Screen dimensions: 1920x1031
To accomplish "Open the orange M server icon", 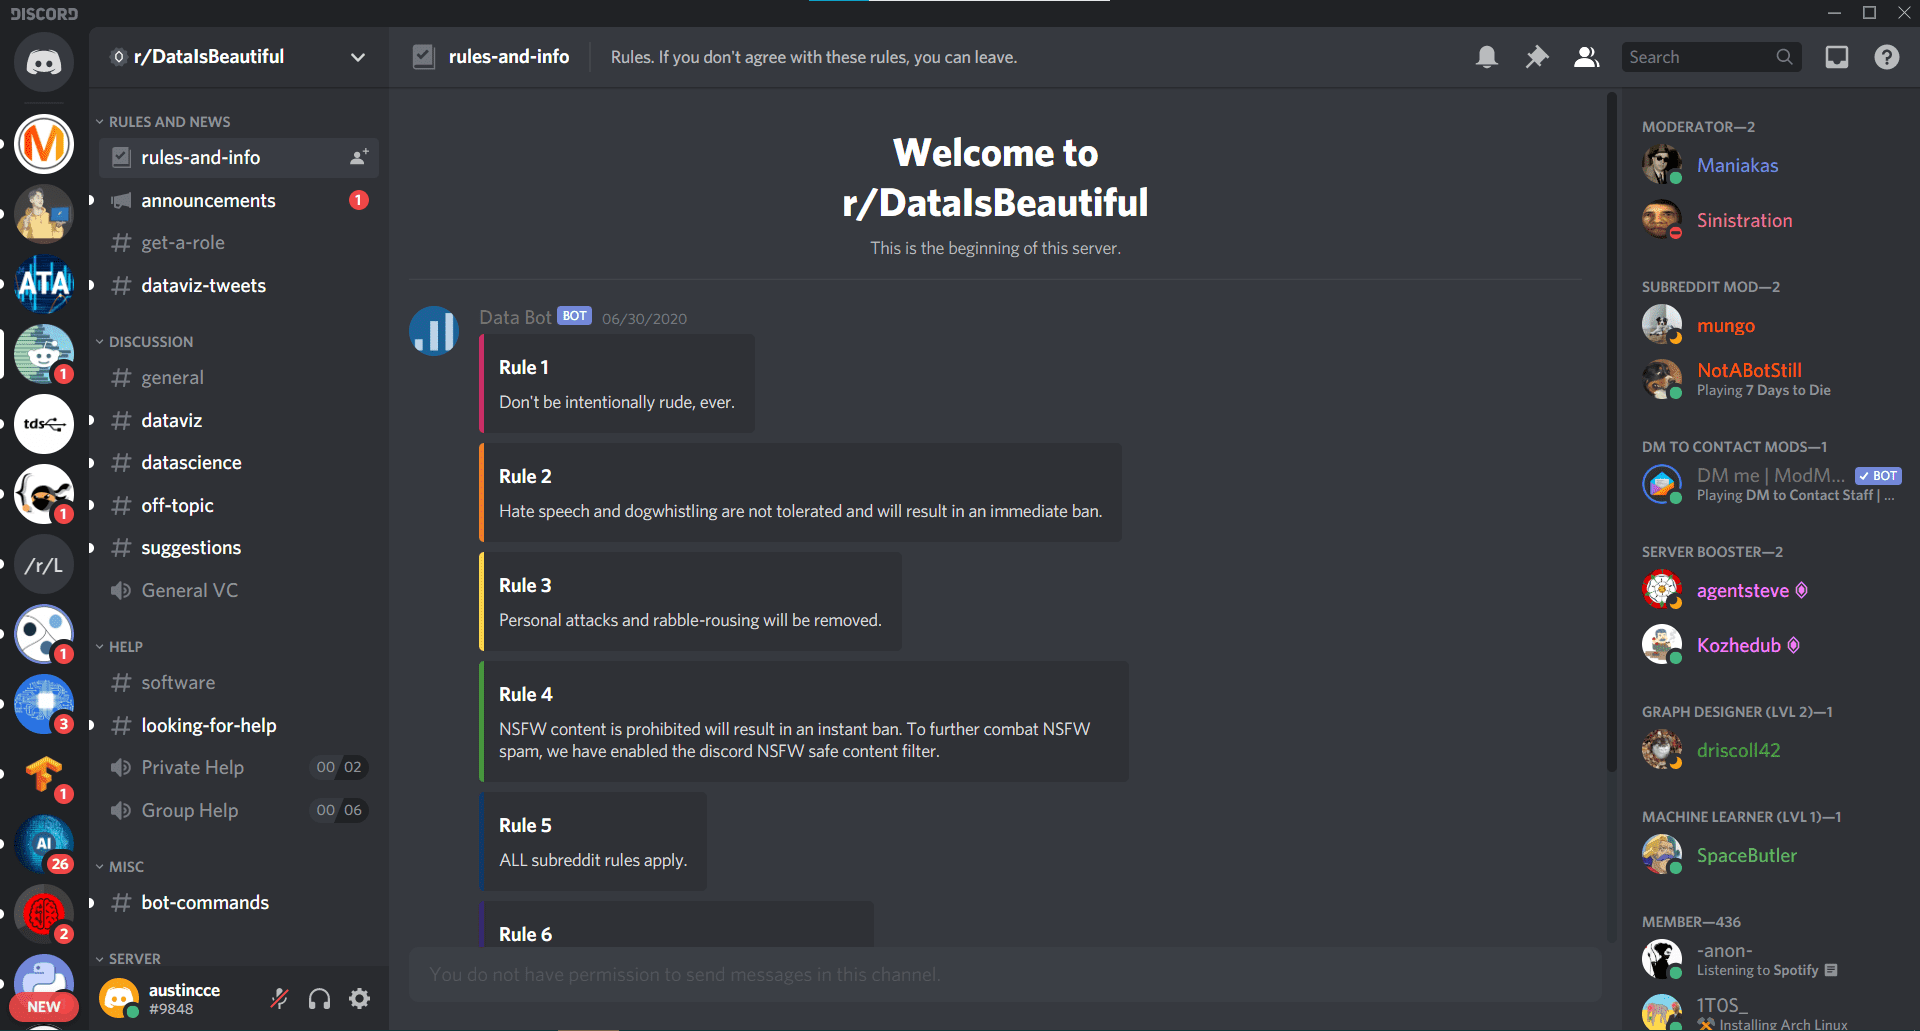I will pyautogui.click(x=44, y=144).
